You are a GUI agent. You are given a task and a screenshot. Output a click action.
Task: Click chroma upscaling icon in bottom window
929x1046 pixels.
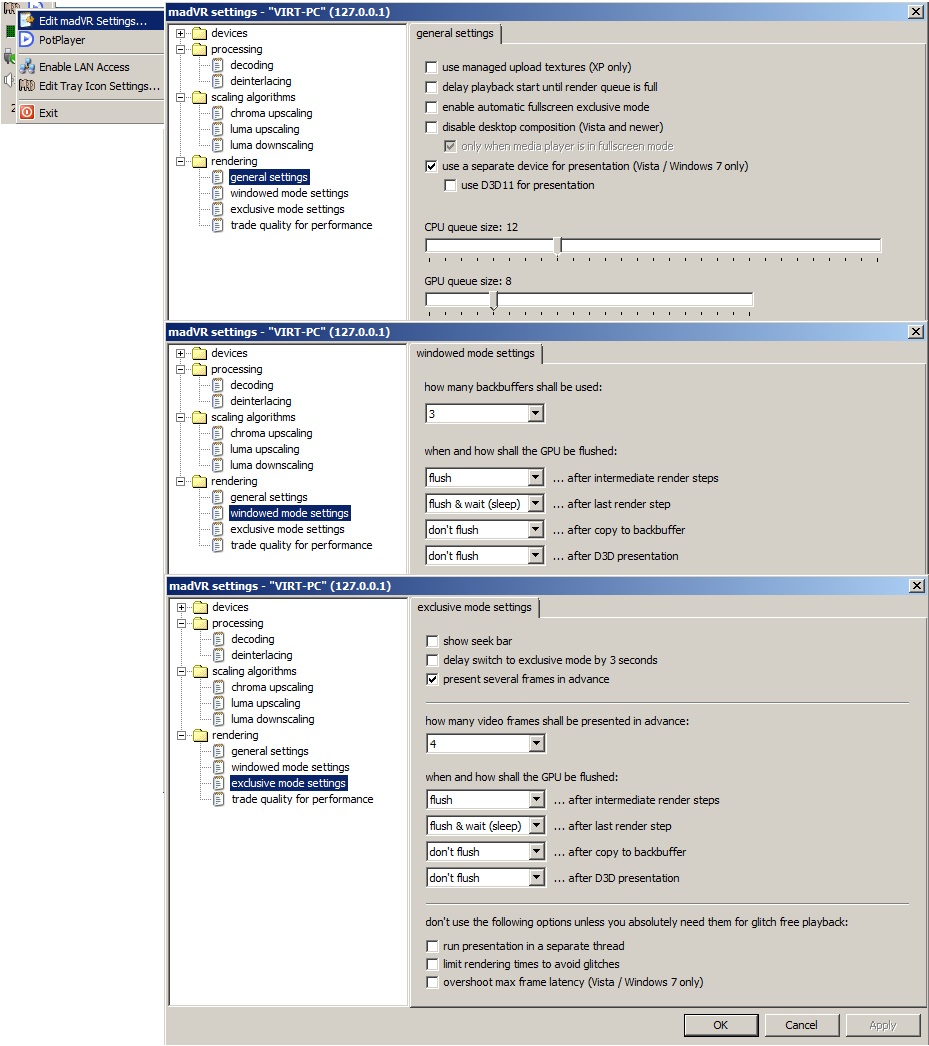tap(219, 688)
